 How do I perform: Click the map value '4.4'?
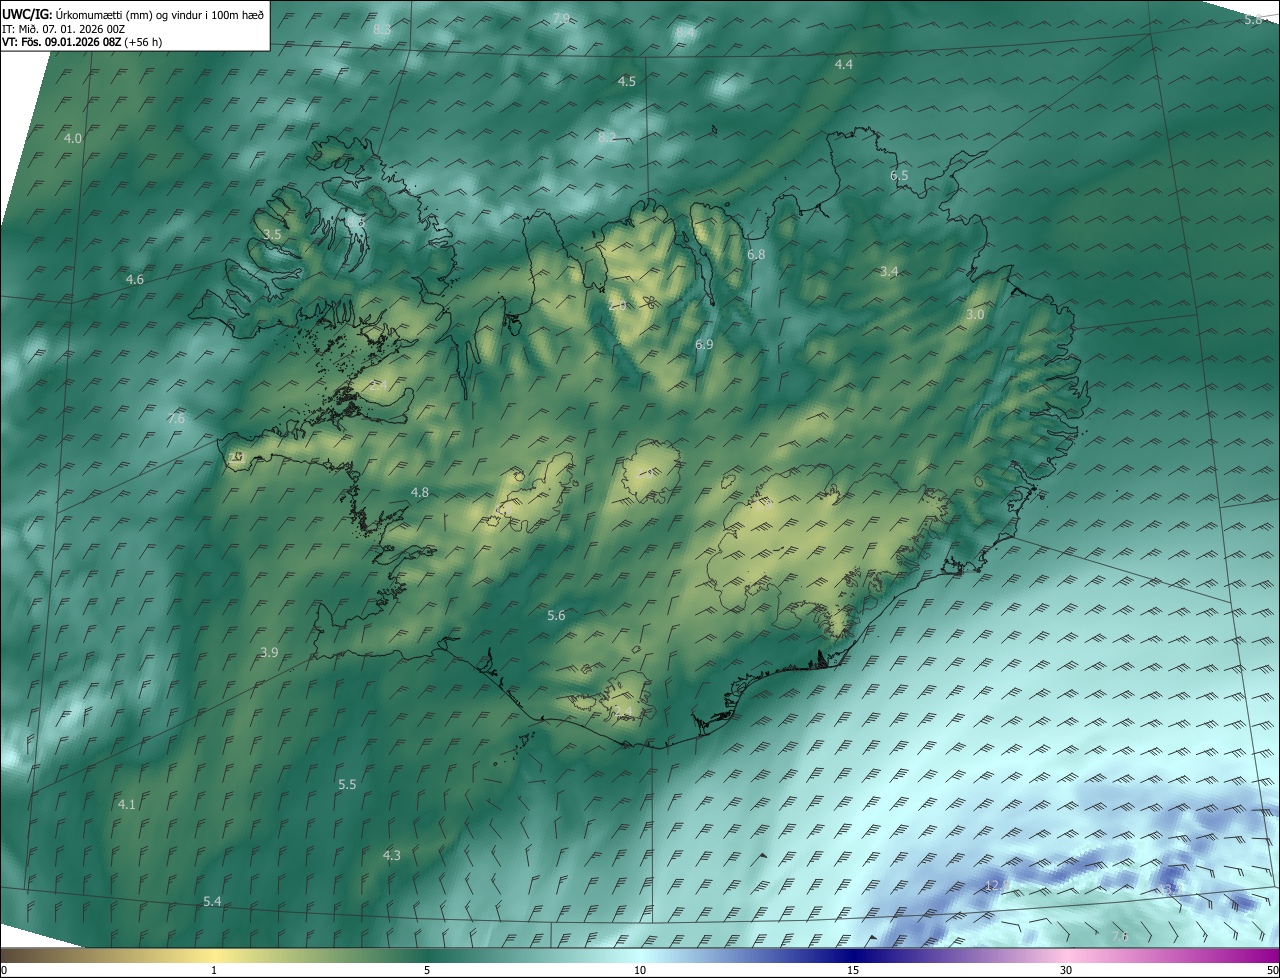click(844, 64)
